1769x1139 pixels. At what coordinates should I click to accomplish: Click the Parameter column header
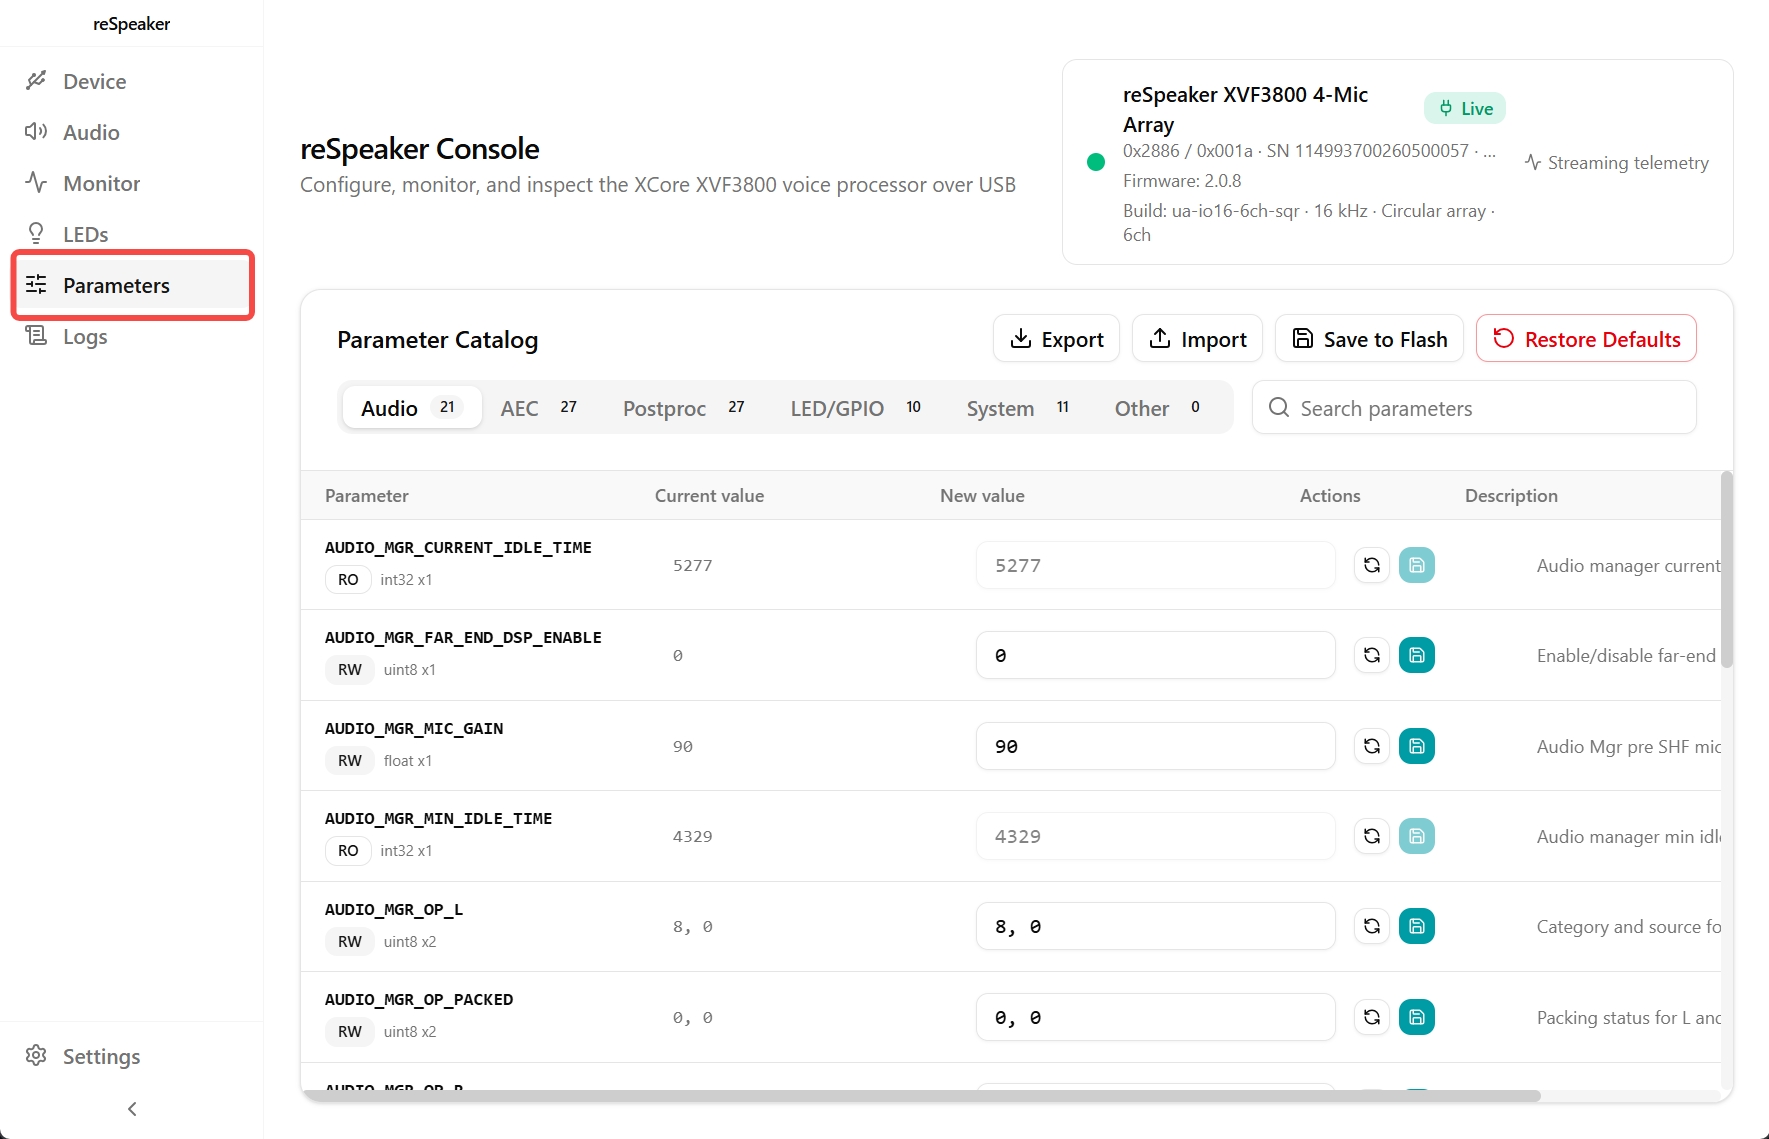pyautogui.click(x=367, y=495)
